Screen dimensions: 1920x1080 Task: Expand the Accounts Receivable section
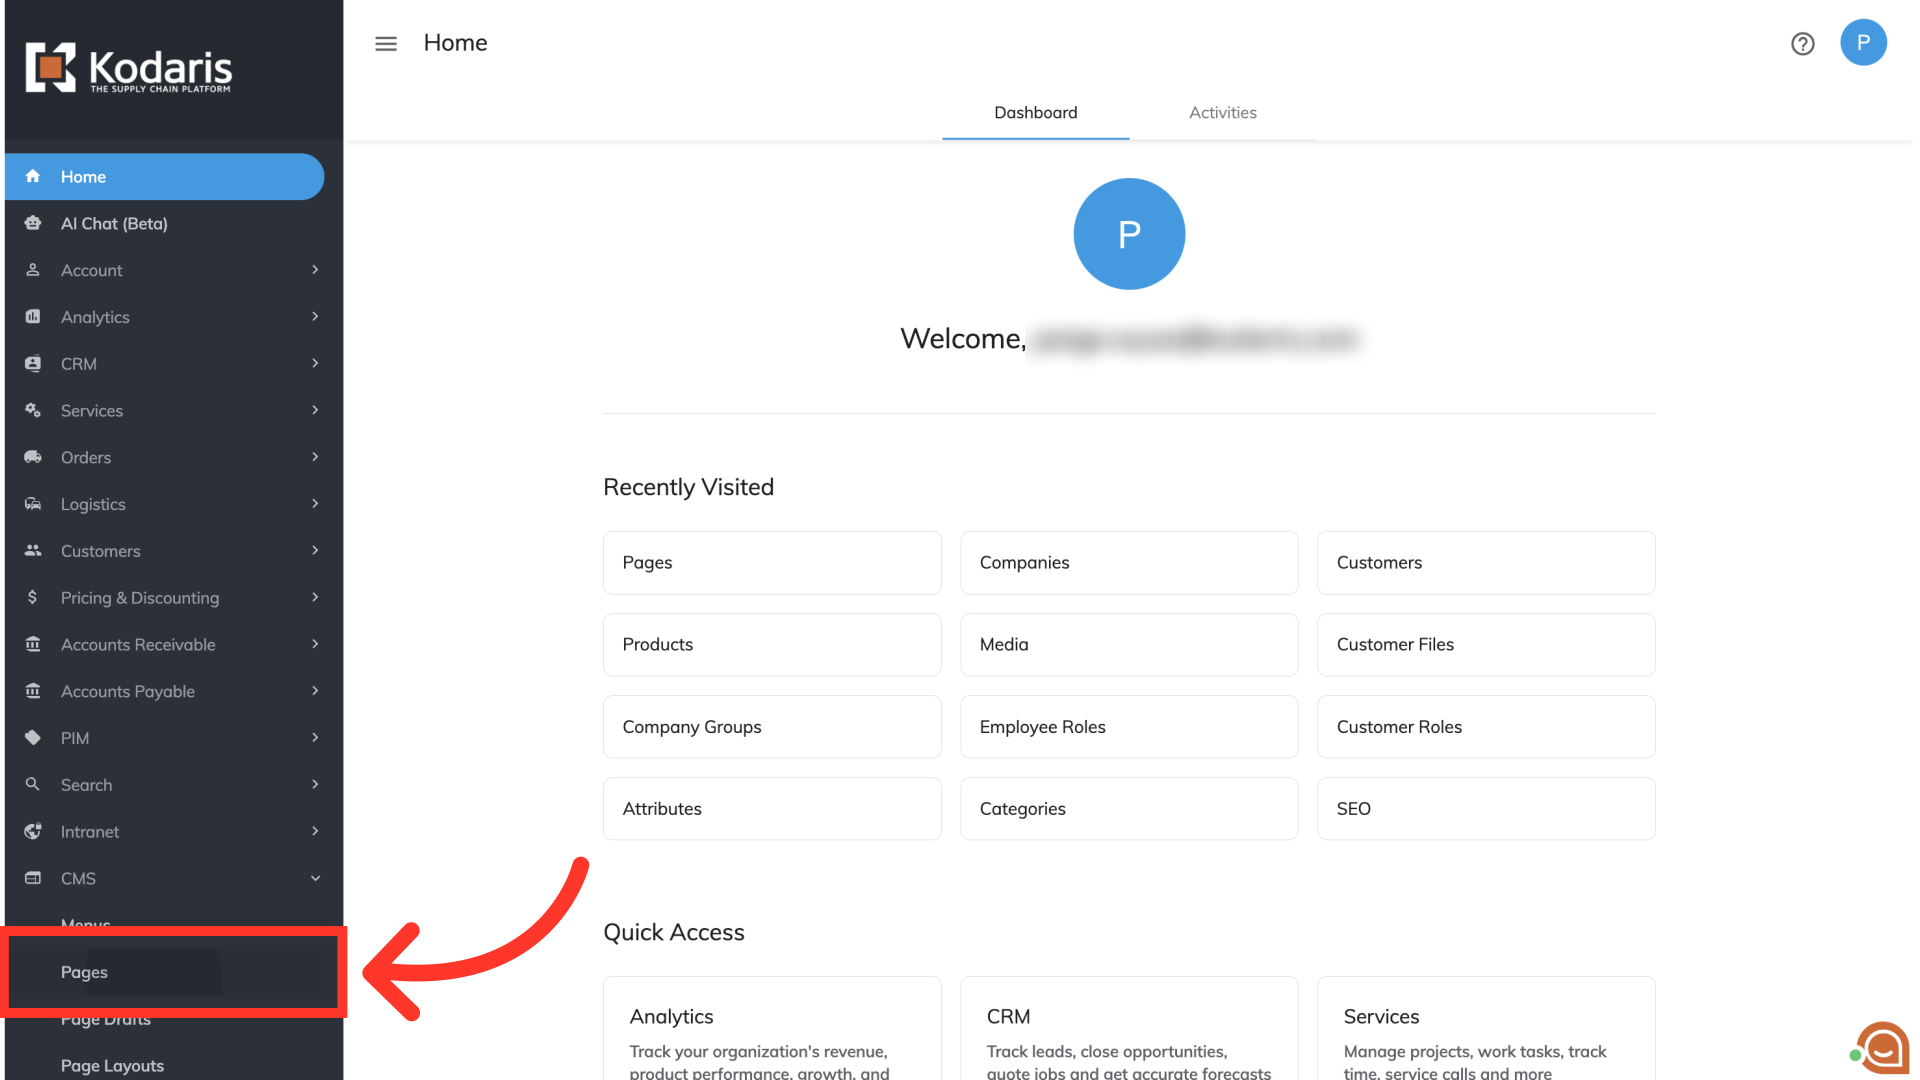(x=315, y=644)
